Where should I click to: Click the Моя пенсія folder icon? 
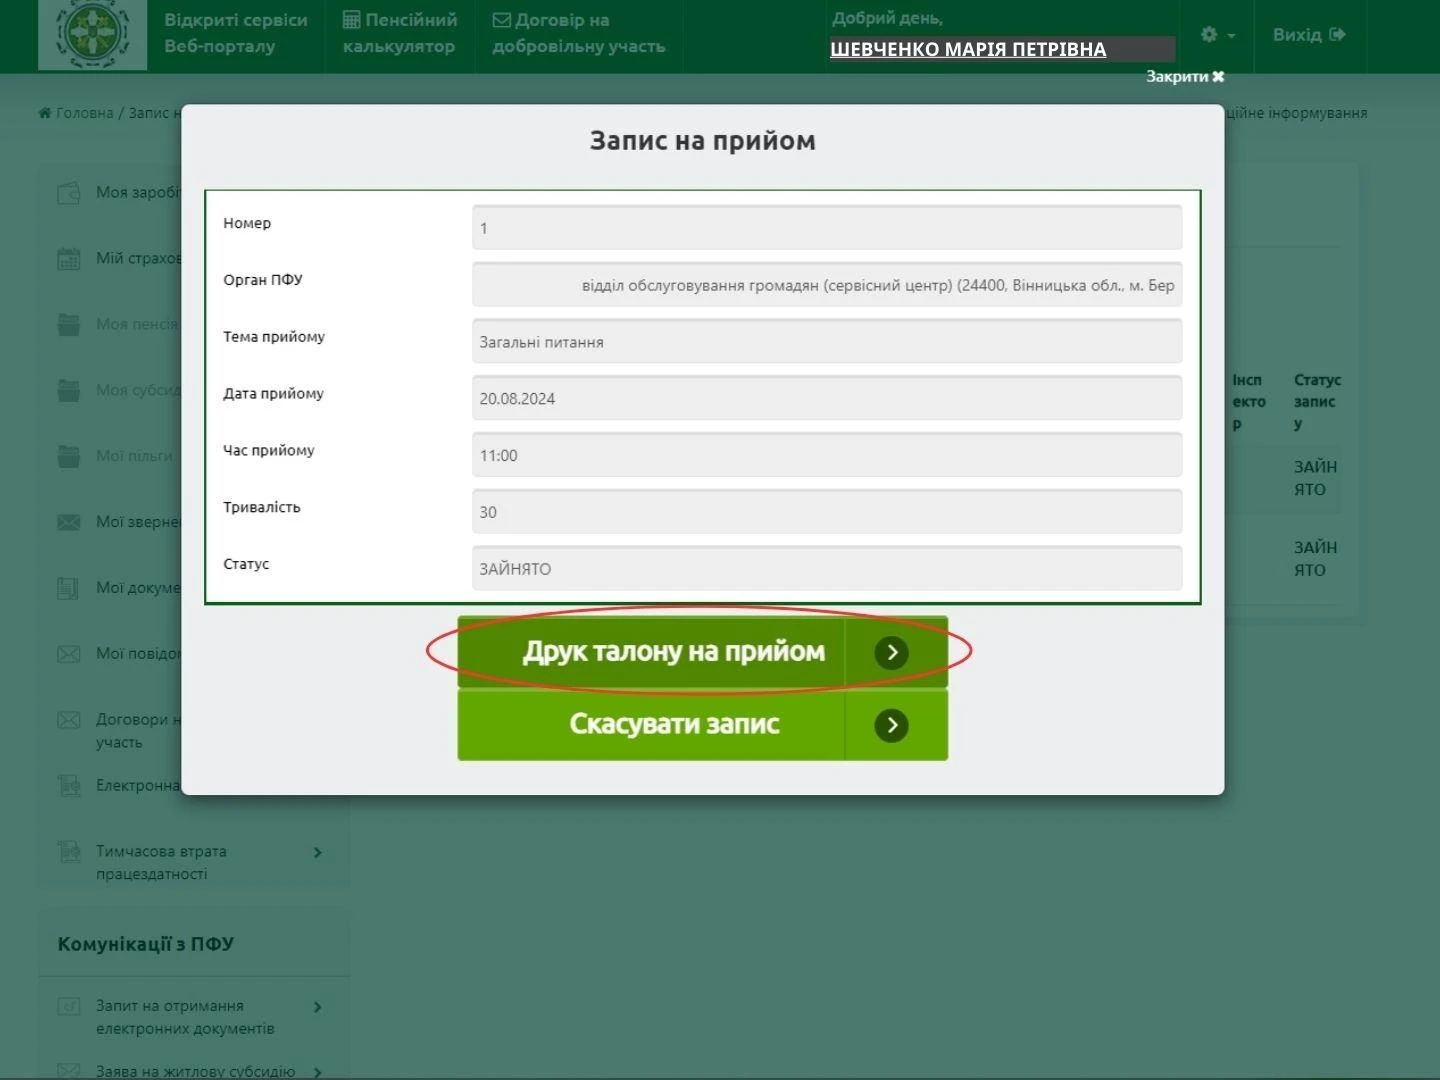(68, 325)
